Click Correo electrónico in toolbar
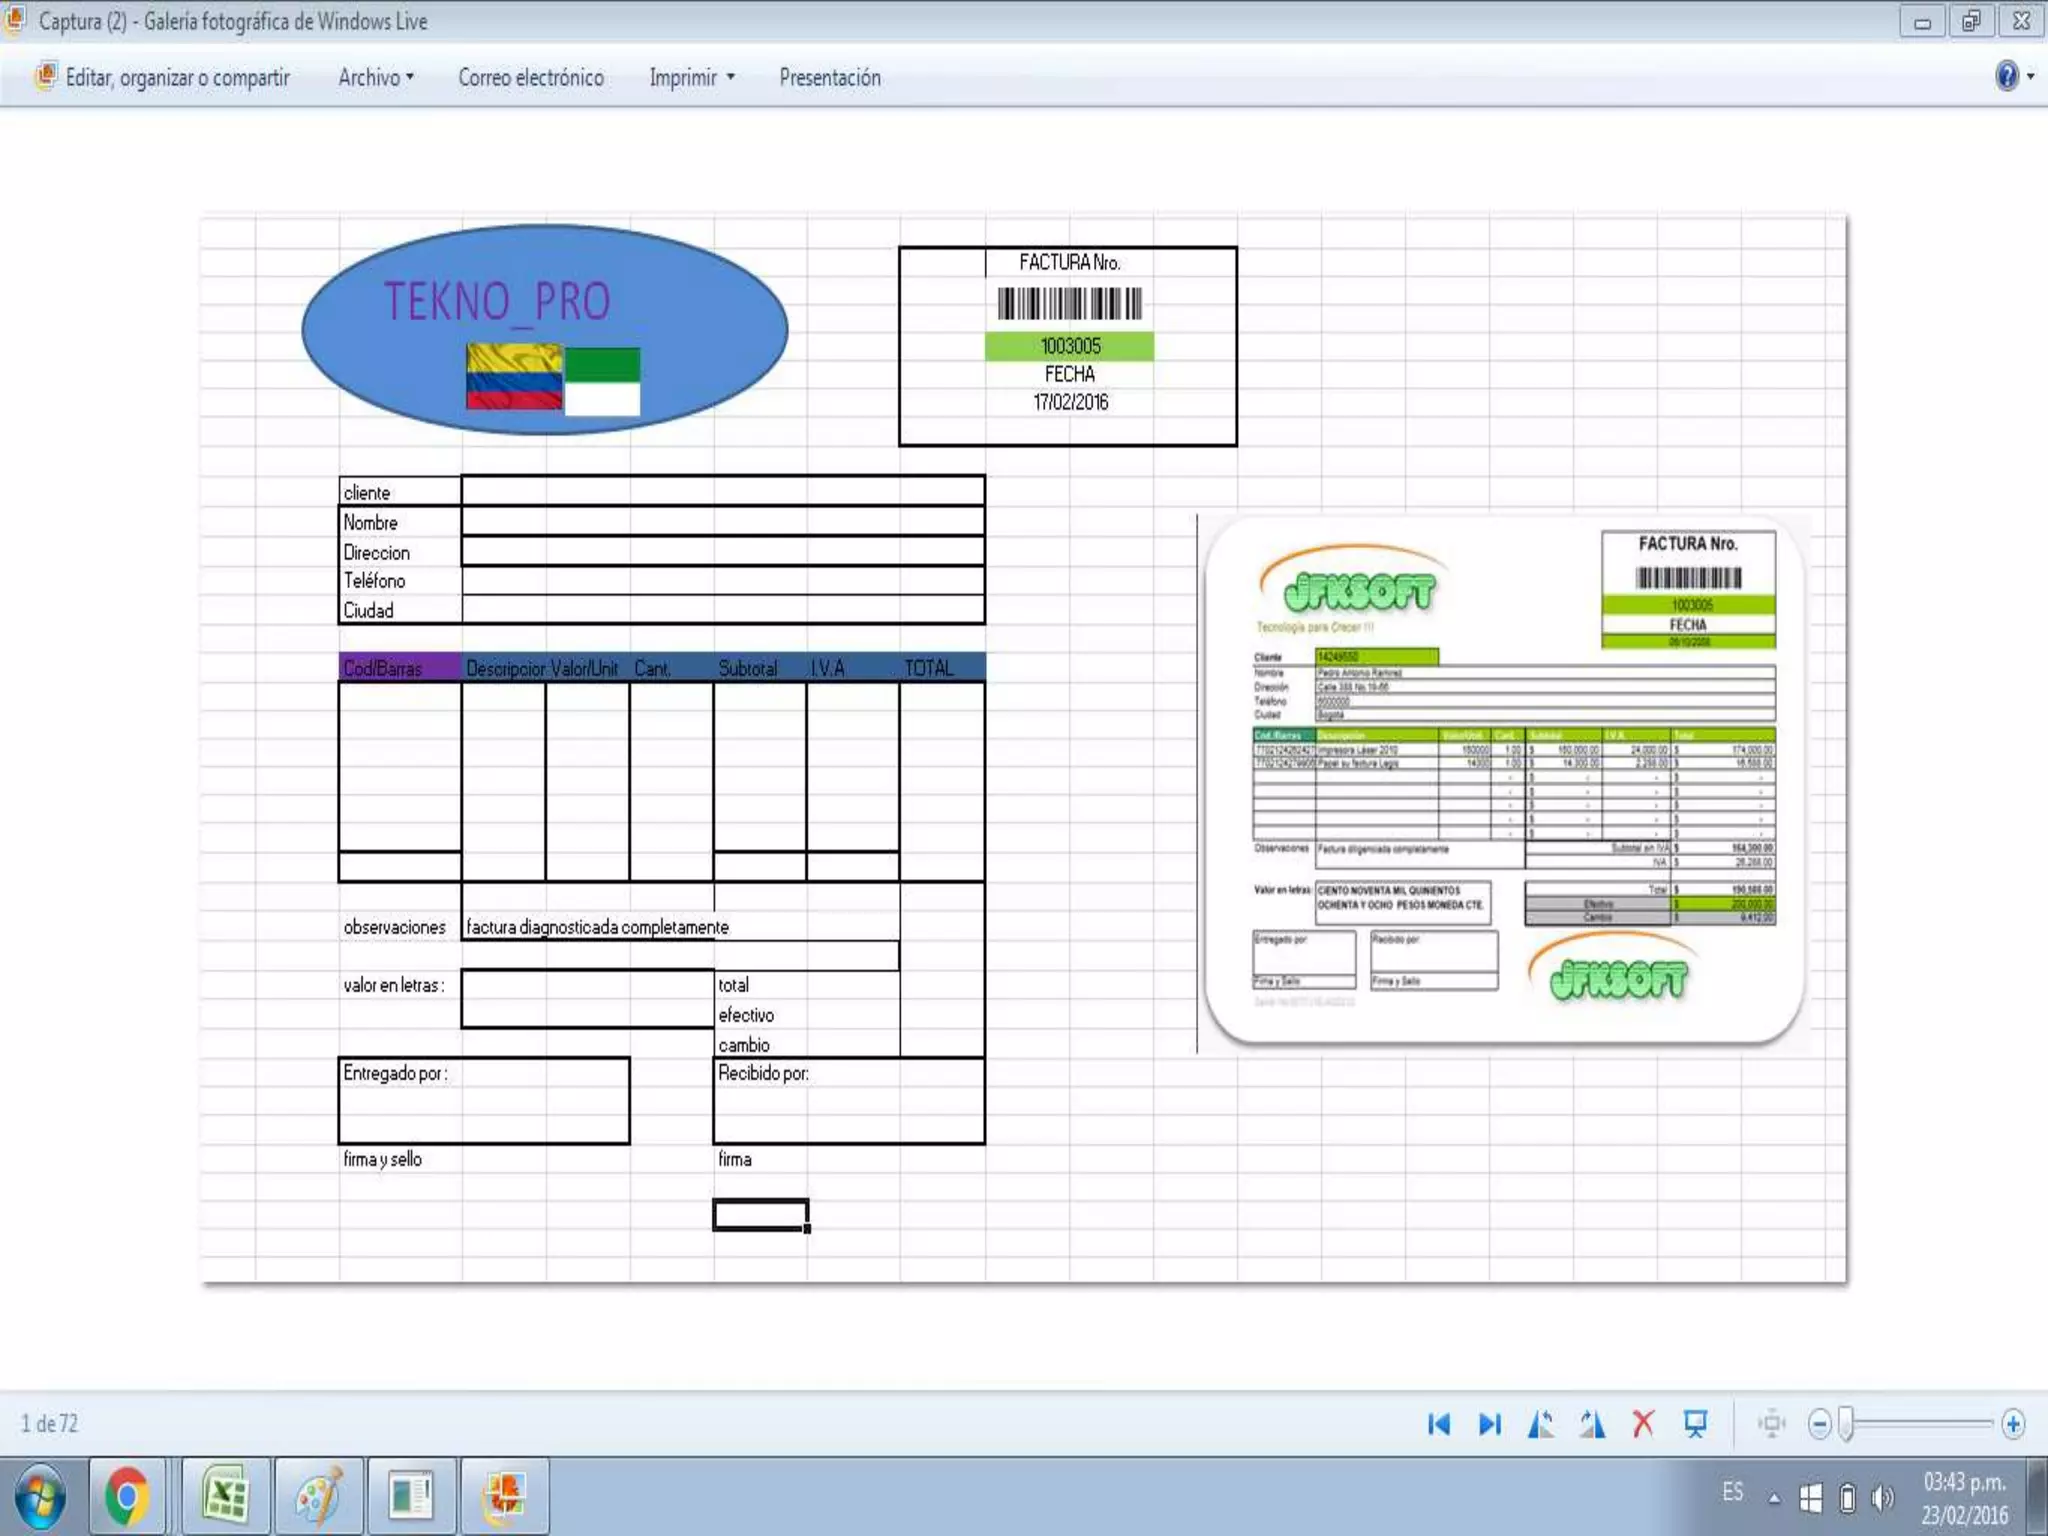The height and width of the screenshot is (1536, 2048). point(530,77)
